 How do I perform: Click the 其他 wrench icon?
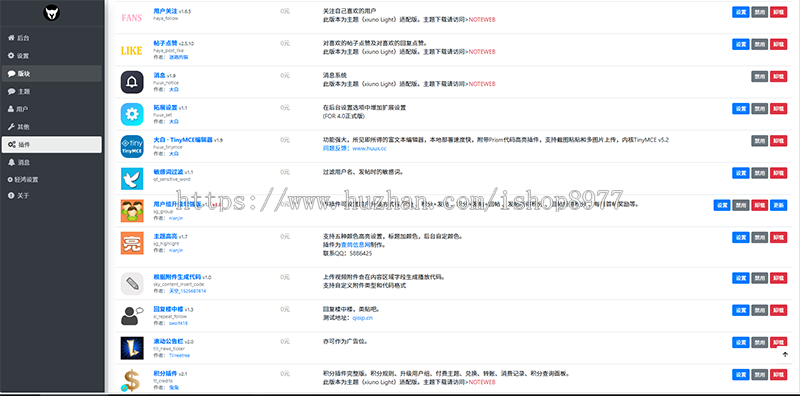click(x=11, y=127)
